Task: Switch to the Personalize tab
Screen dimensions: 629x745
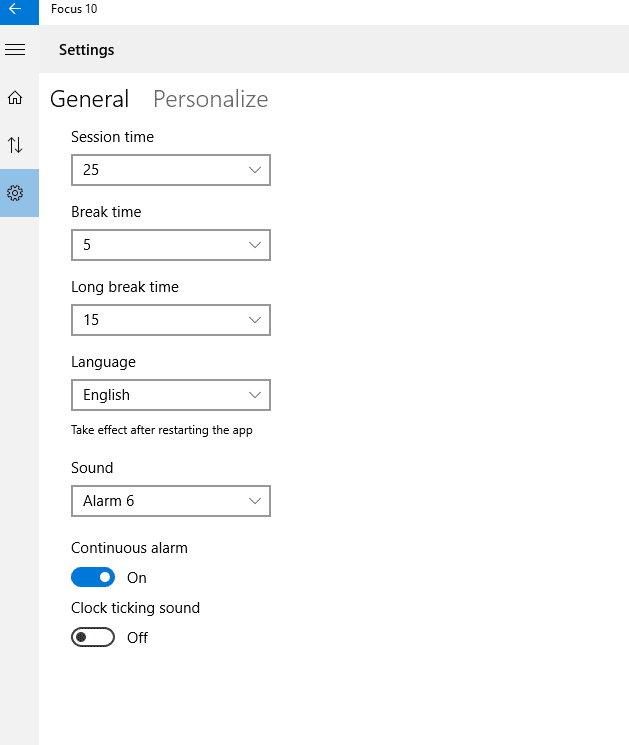Action: (x=210, y=99)
